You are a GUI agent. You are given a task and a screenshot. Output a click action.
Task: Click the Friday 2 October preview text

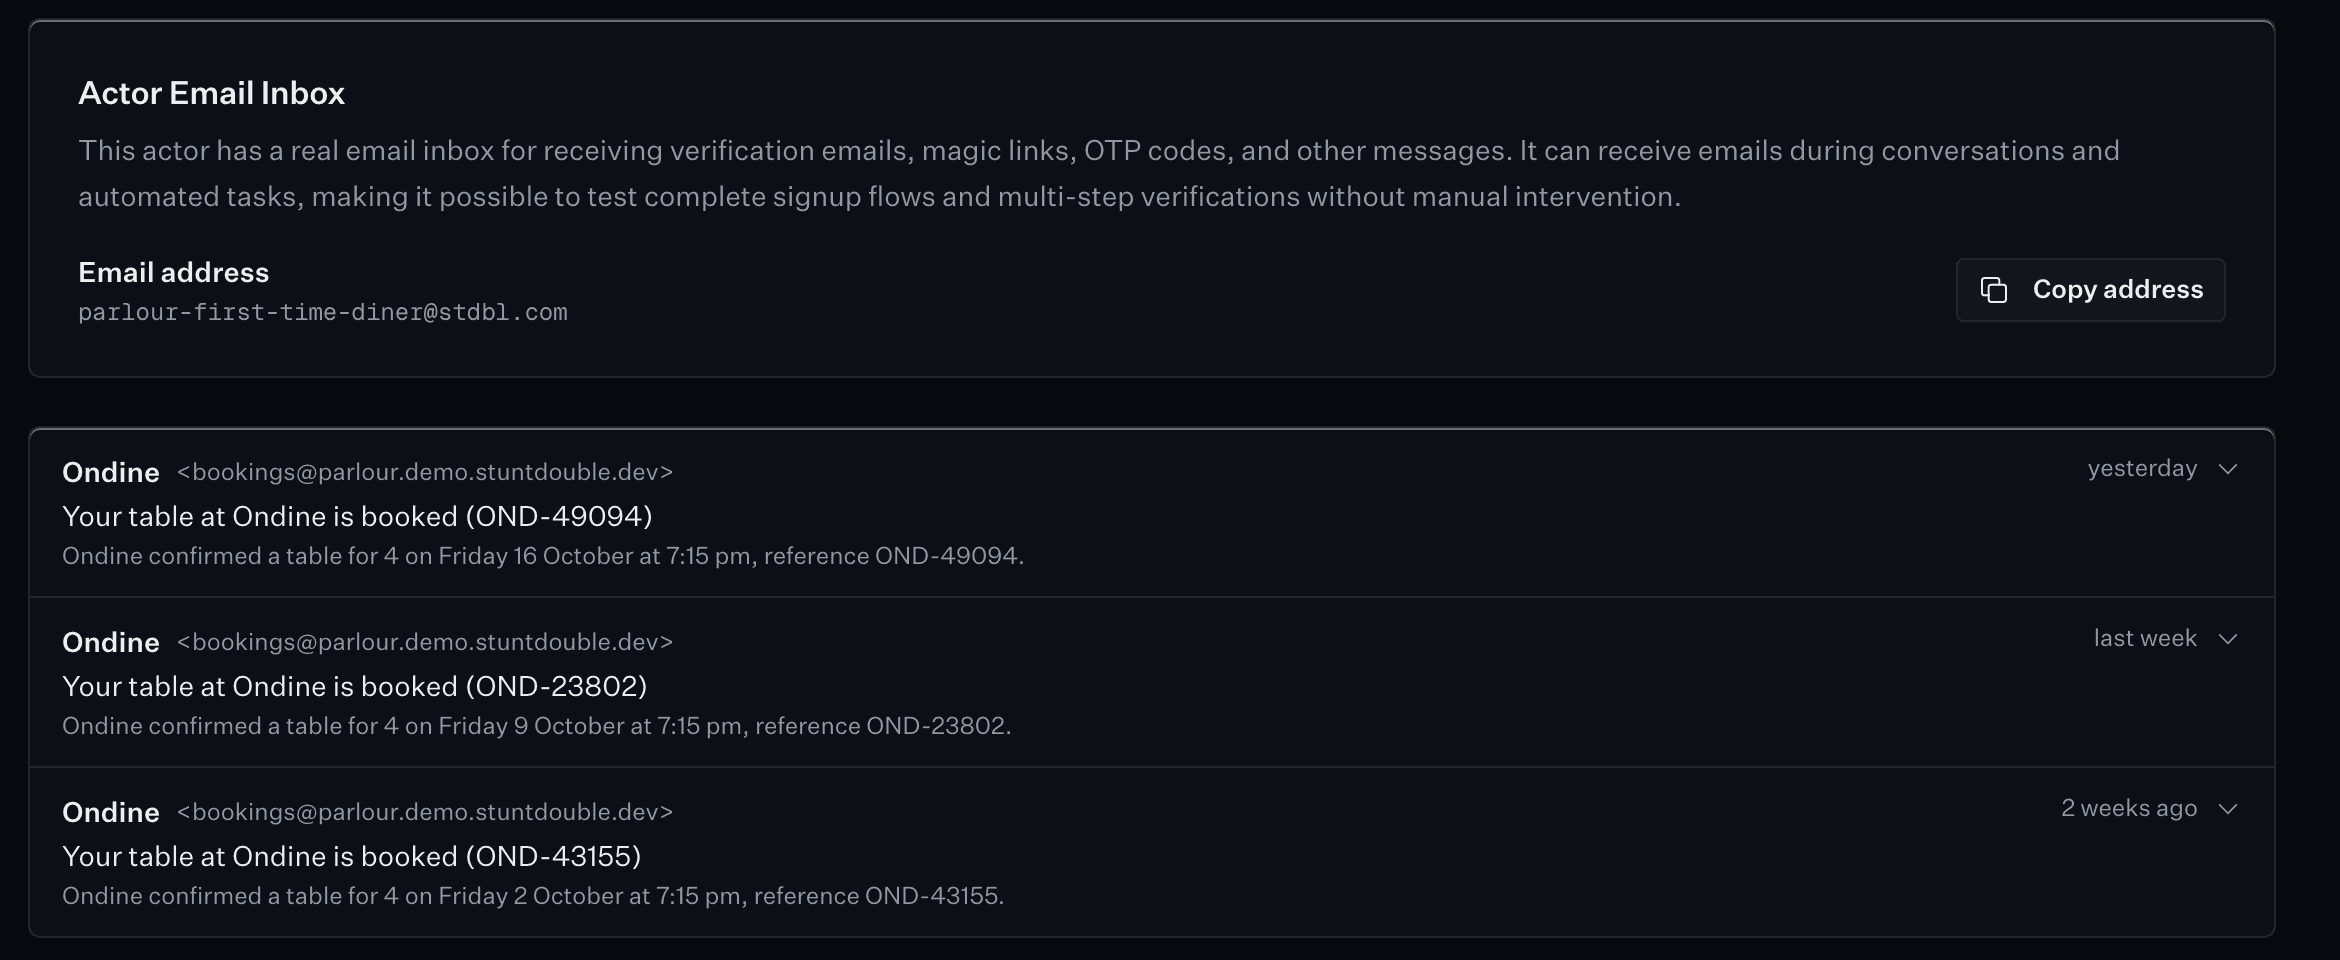(533, 896)
